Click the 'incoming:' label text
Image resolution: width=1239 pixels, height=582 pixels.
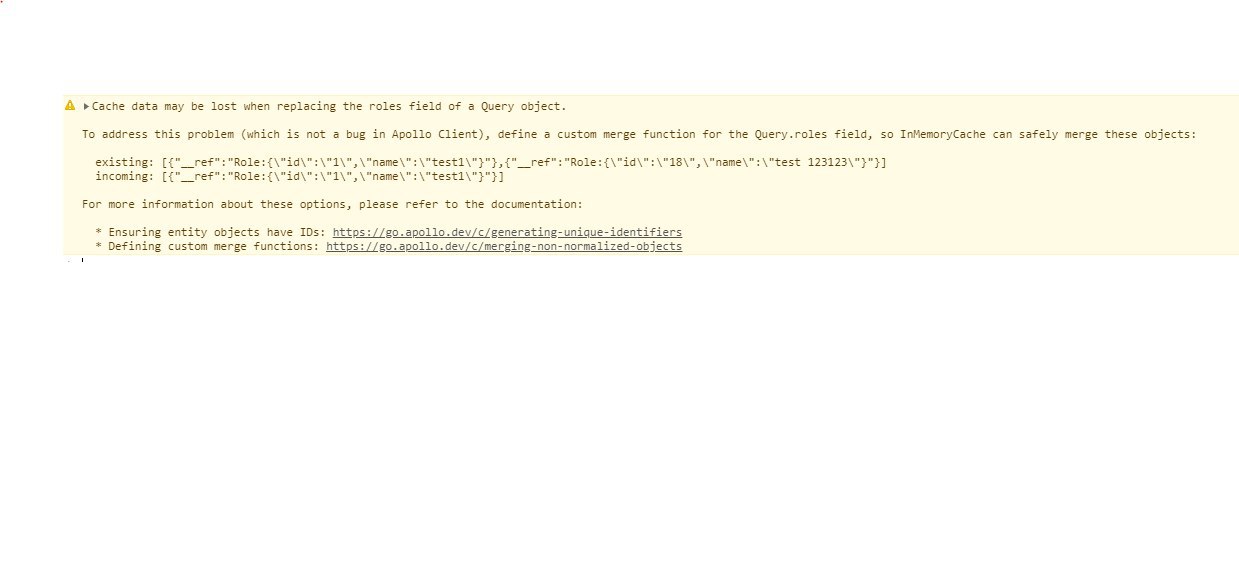coord(124,176)
